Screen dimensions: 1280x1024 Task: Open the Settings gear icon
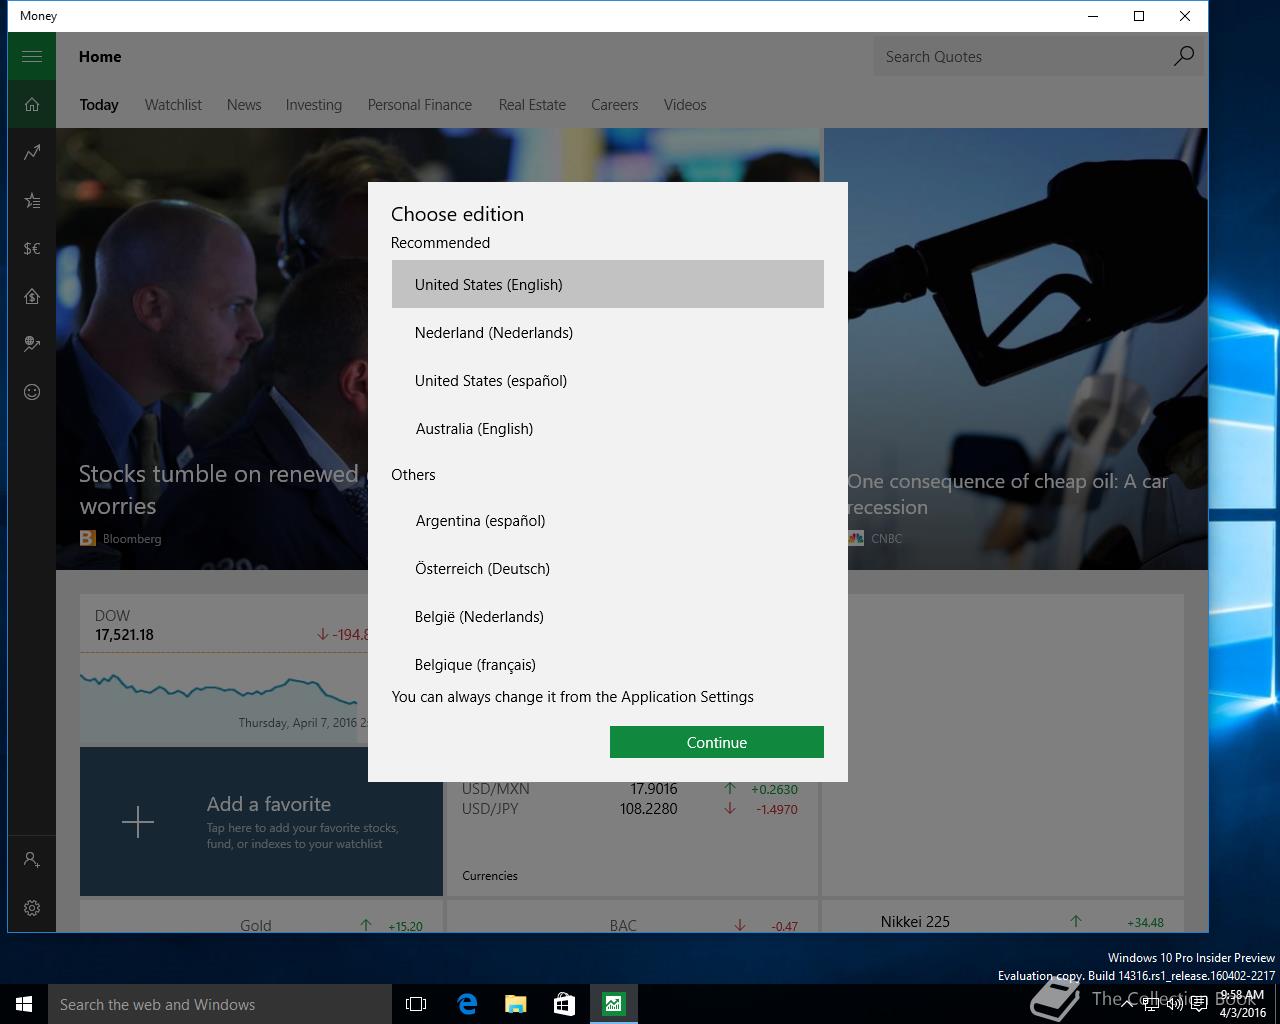32,908
